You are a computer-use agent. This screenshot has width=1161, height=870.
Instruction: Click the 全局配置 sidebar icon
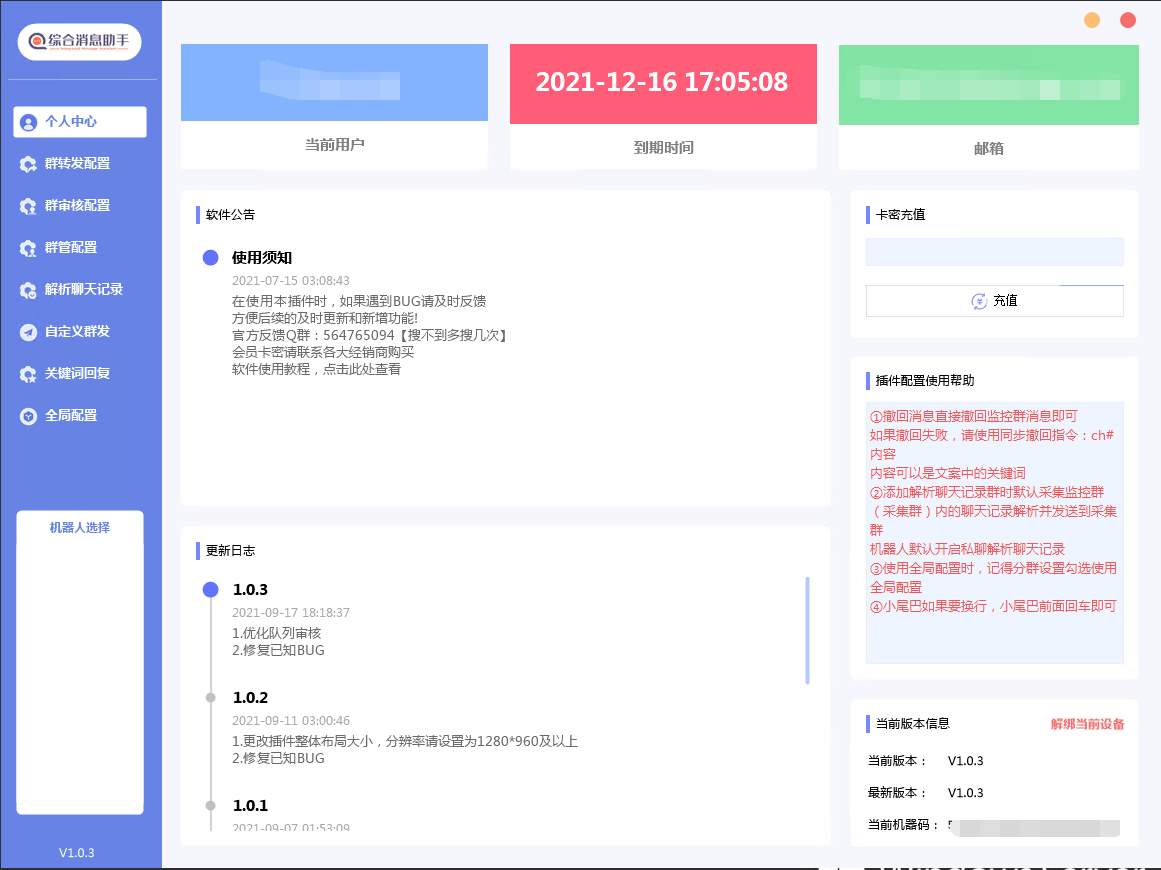tap(28, 416)
